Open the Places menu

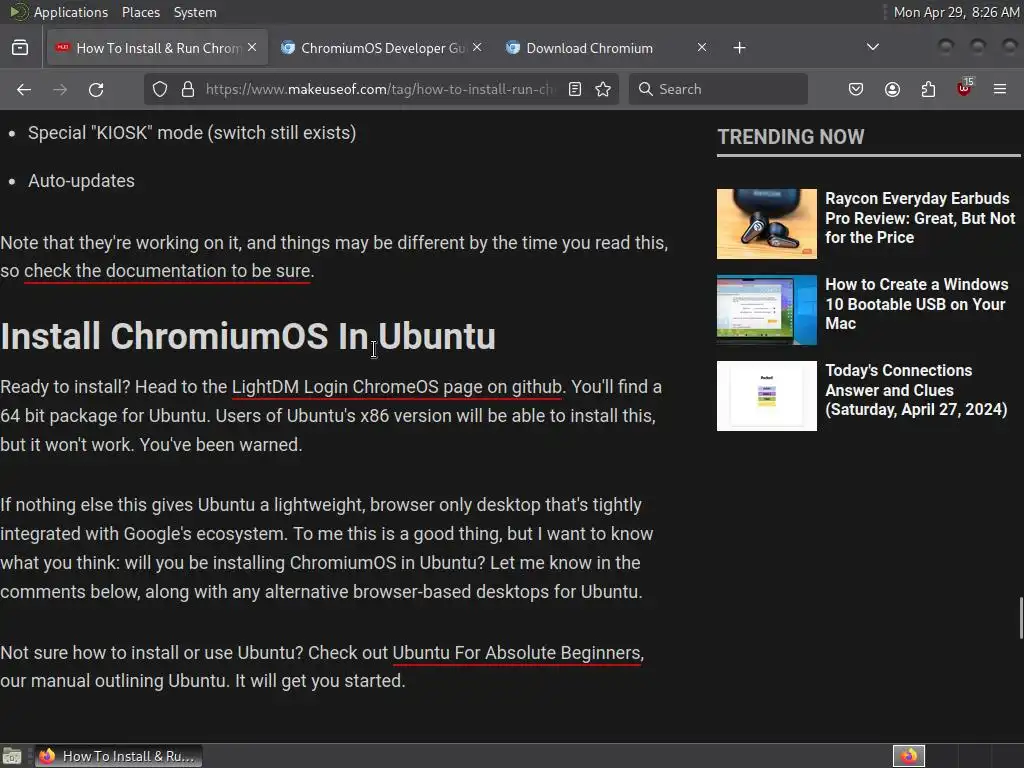(141, 12)
